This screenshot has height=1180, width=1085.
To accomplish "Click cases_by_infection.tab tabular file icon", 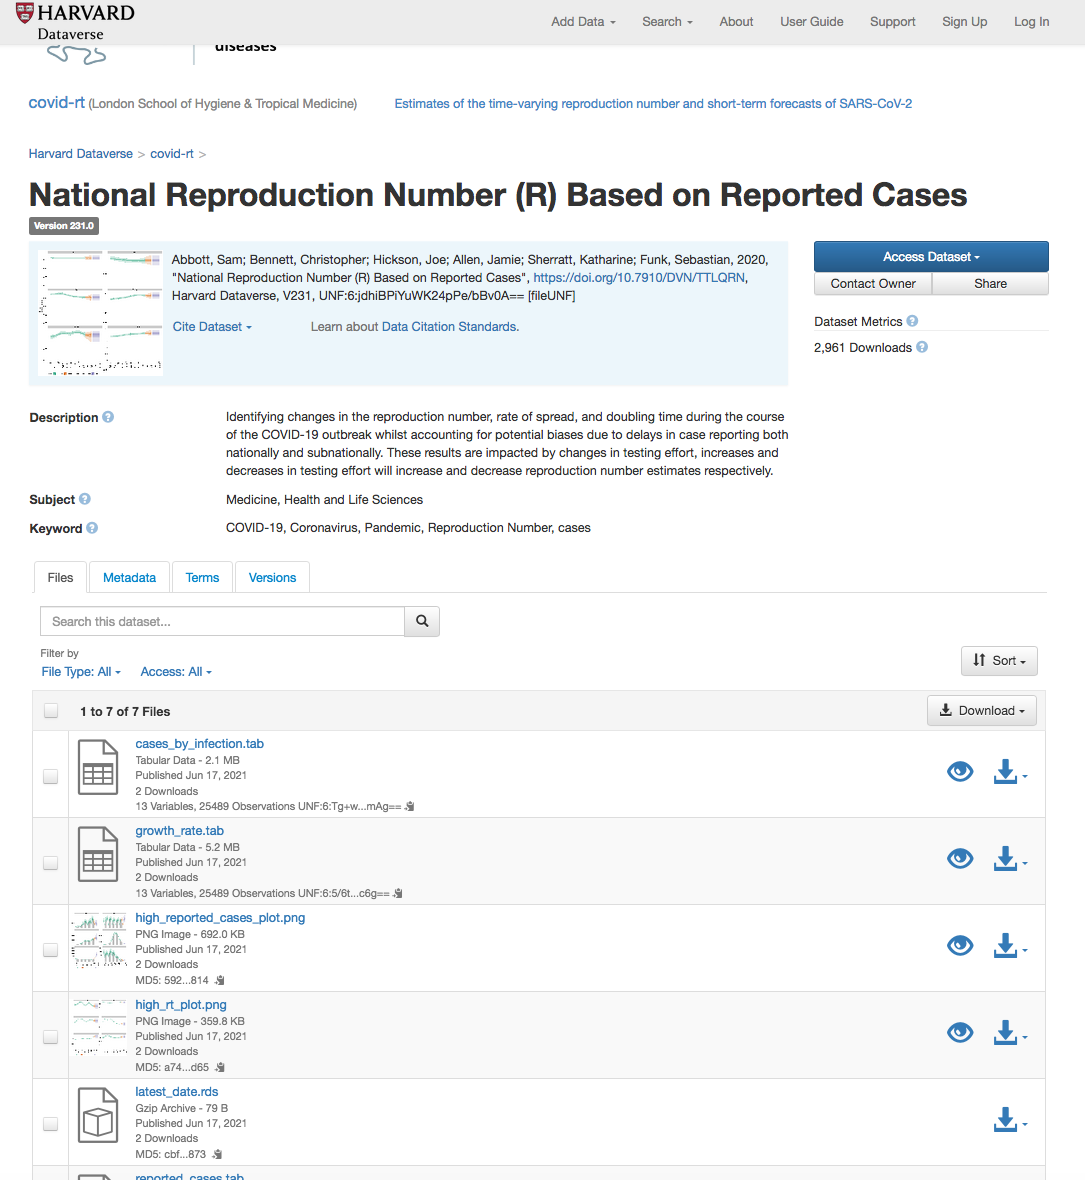I will [x=98, y=768].
